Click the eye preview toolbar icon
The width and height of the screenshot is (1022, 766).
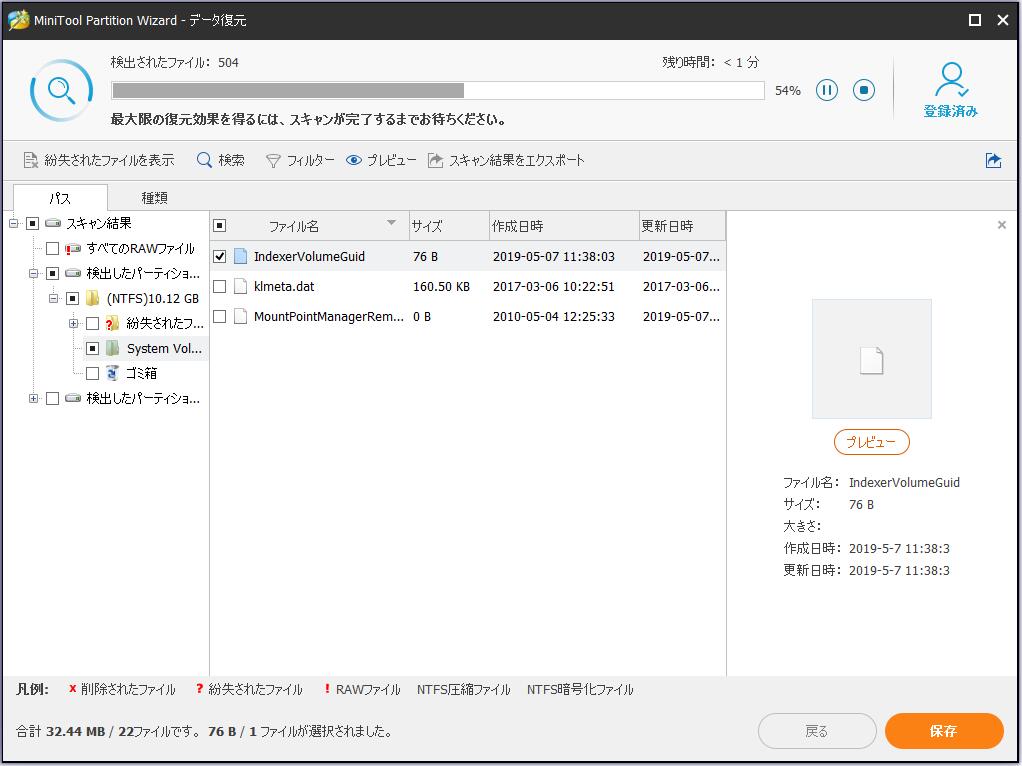pos(354,160)
